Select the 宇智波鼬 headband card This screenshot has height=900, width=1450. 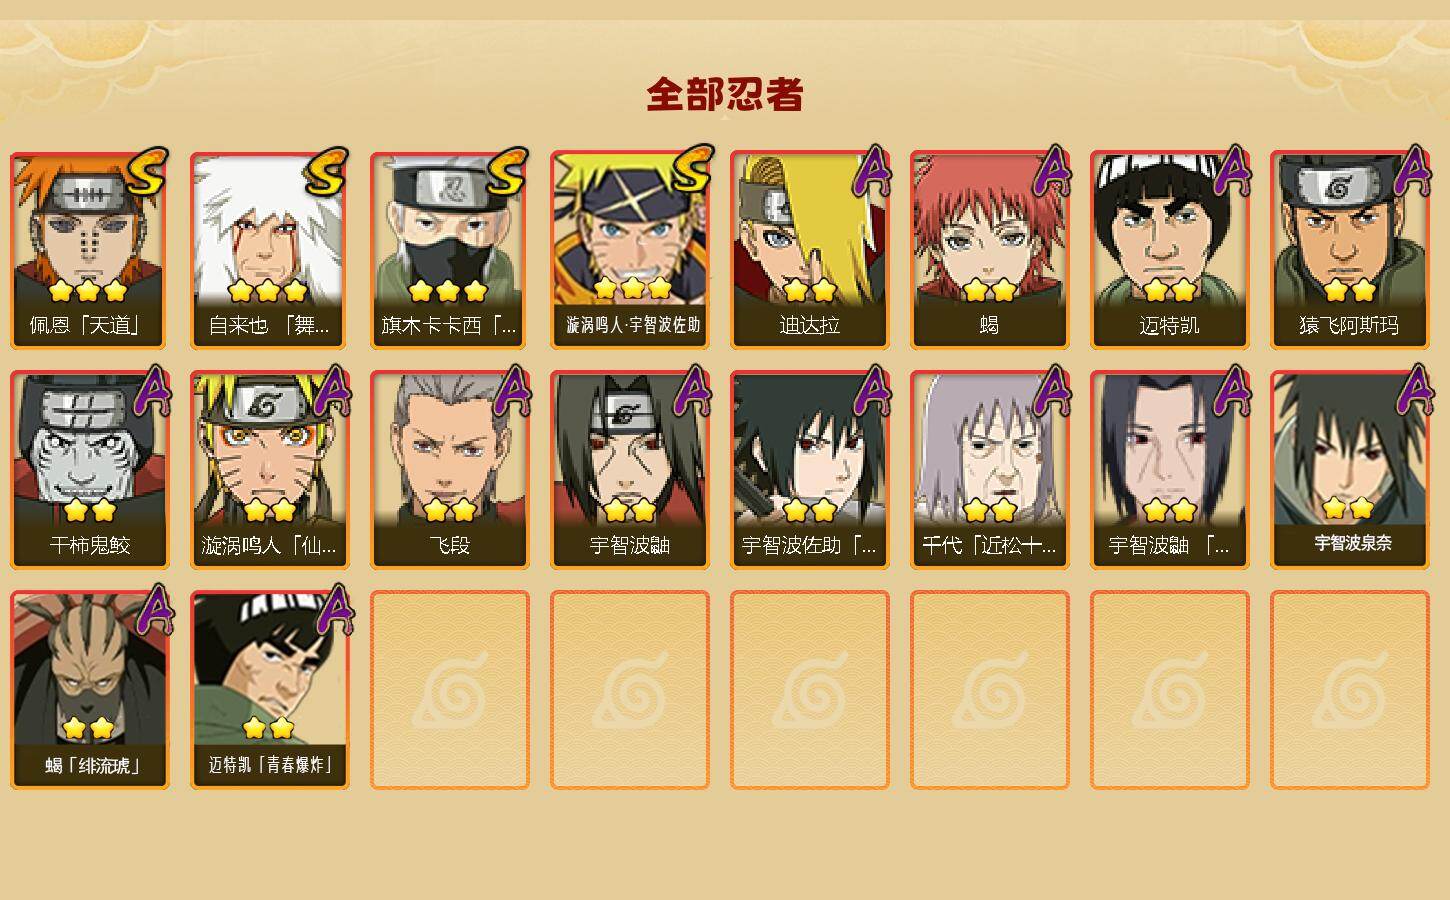(630, 470)
